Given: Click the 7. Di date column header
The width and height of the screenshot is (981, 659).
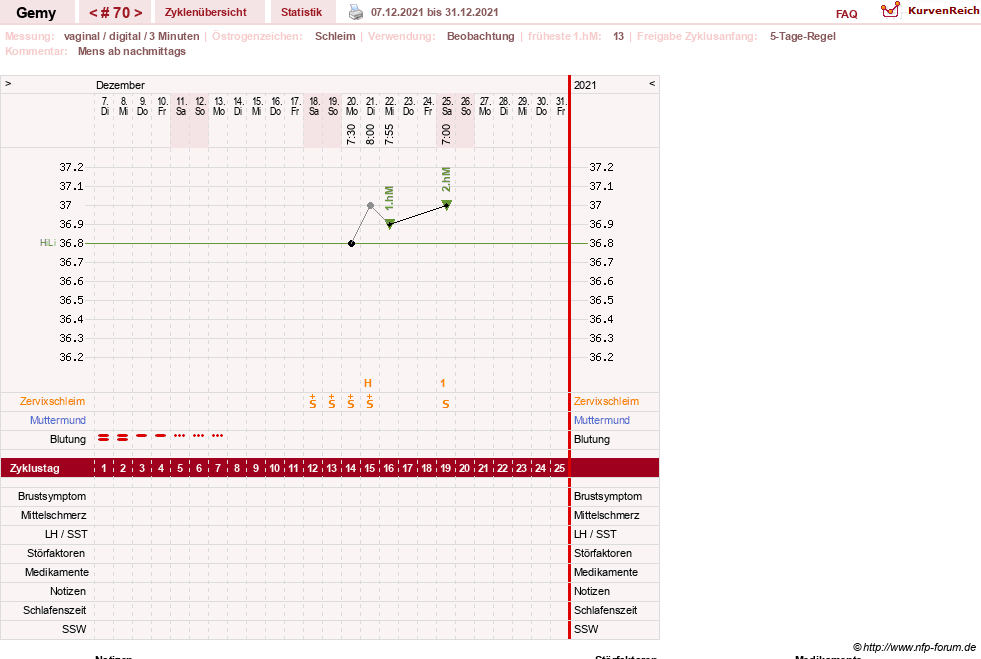Looking at the screenshot, I should click(x=104, y=106).
